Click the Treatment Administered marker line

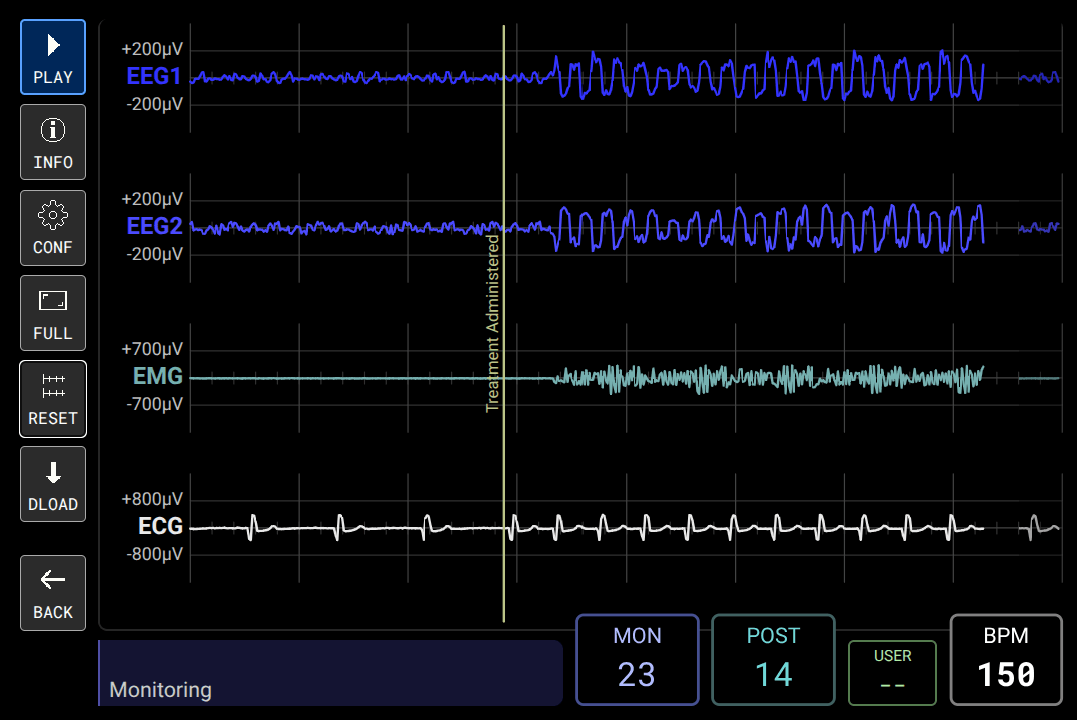(503, 323)
